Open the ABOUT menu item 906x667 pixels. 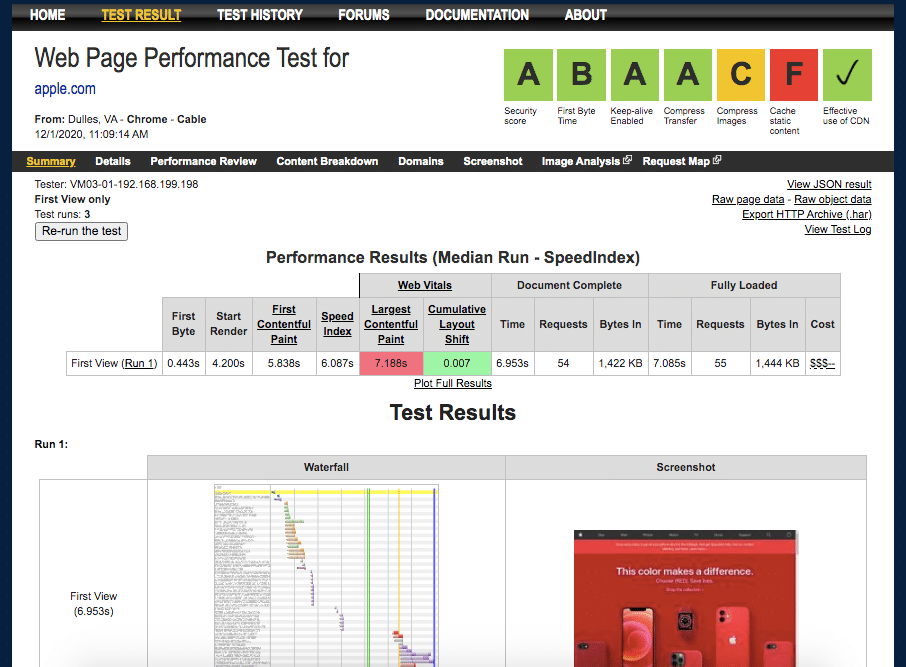click(x=585, y=15)
